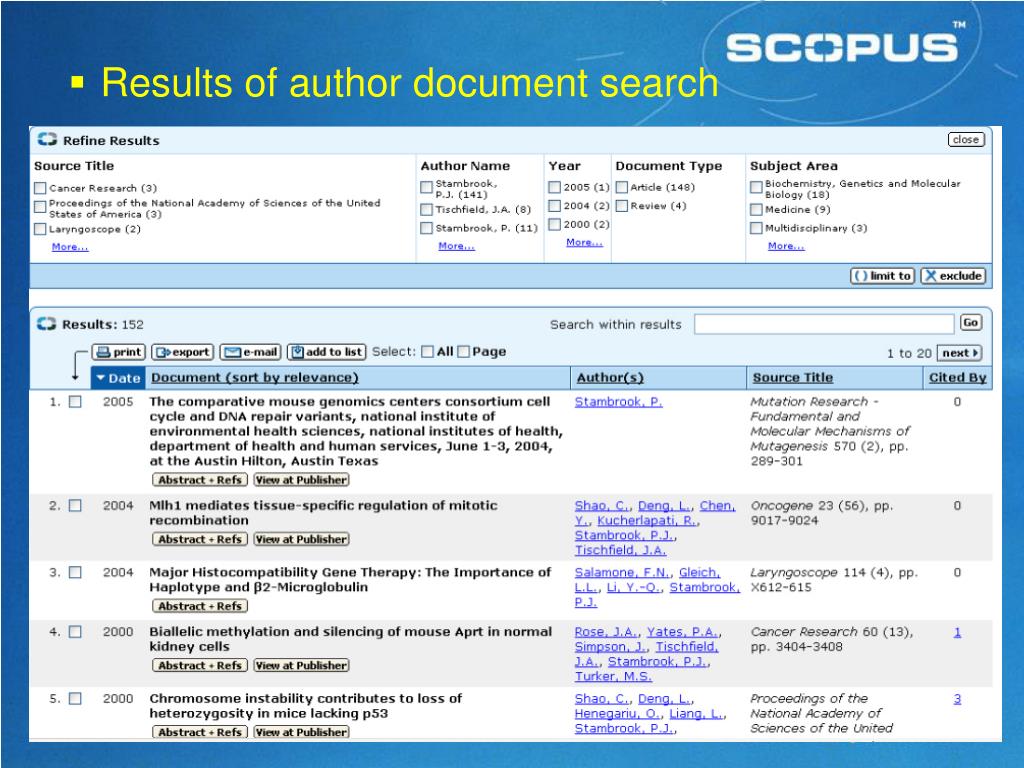View Chromosome instability article at Publisher
The image size is (1024, 768).
(x=301, y=732)
